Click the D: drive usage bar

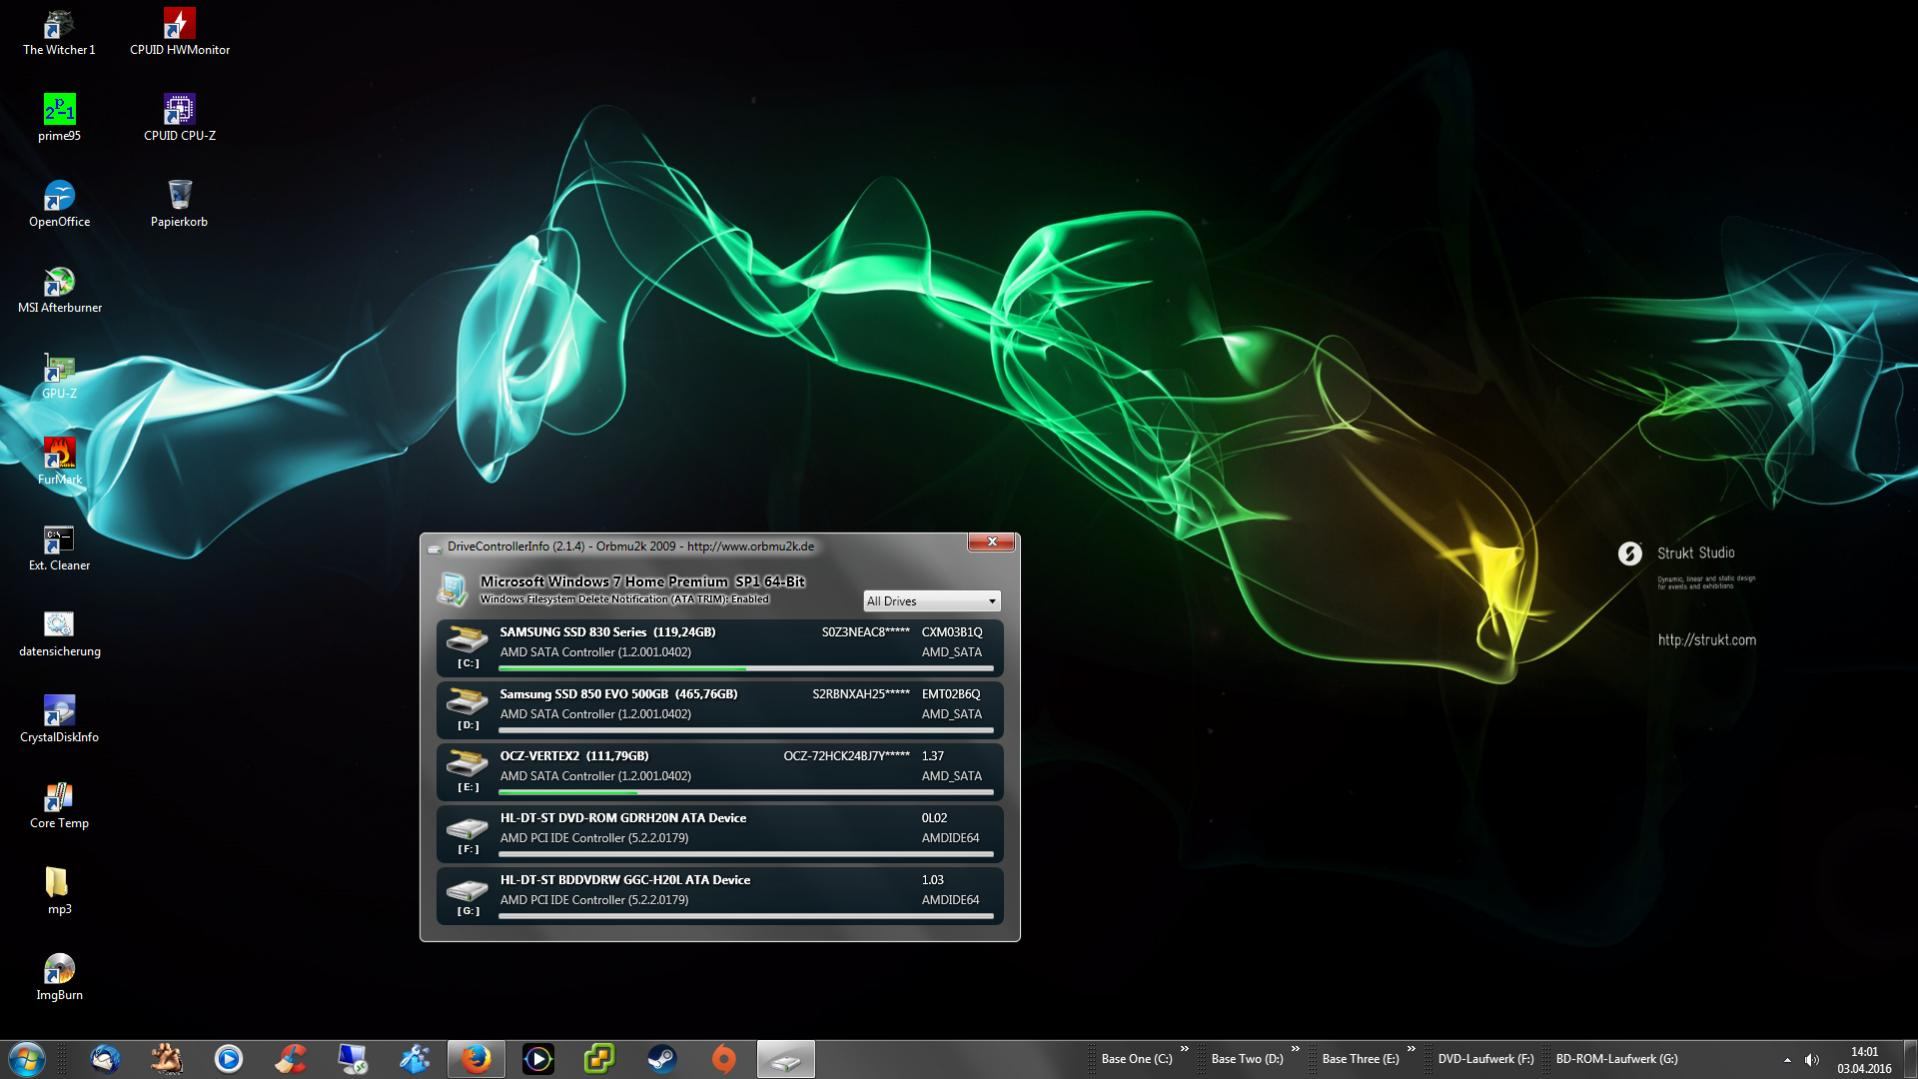tap(746, 730)
